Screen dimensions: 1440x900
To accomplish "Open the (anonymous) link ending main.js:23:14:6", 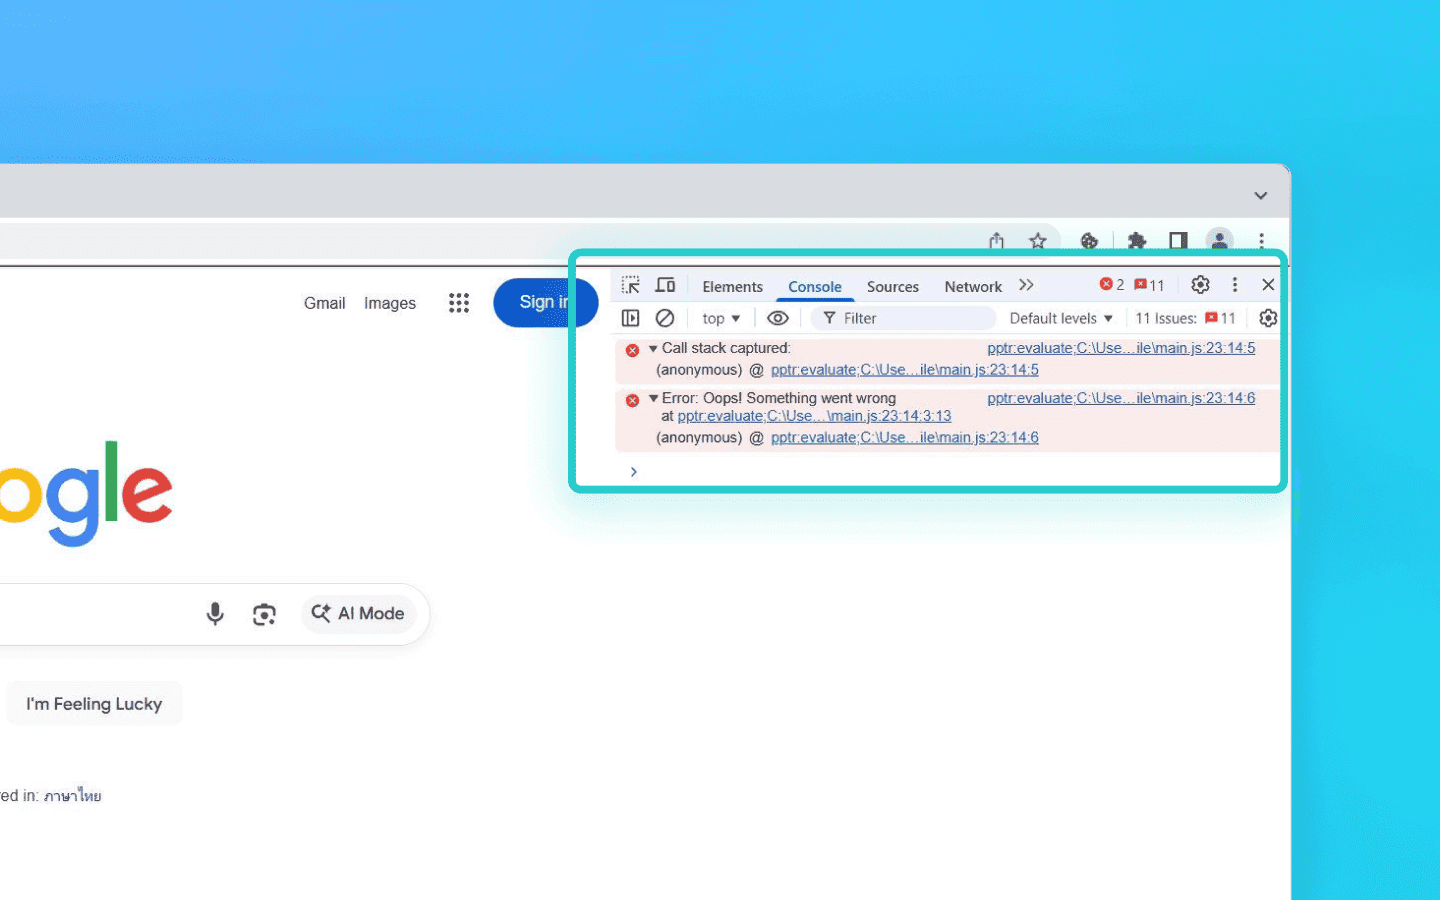I will click(x=905, y=438).
